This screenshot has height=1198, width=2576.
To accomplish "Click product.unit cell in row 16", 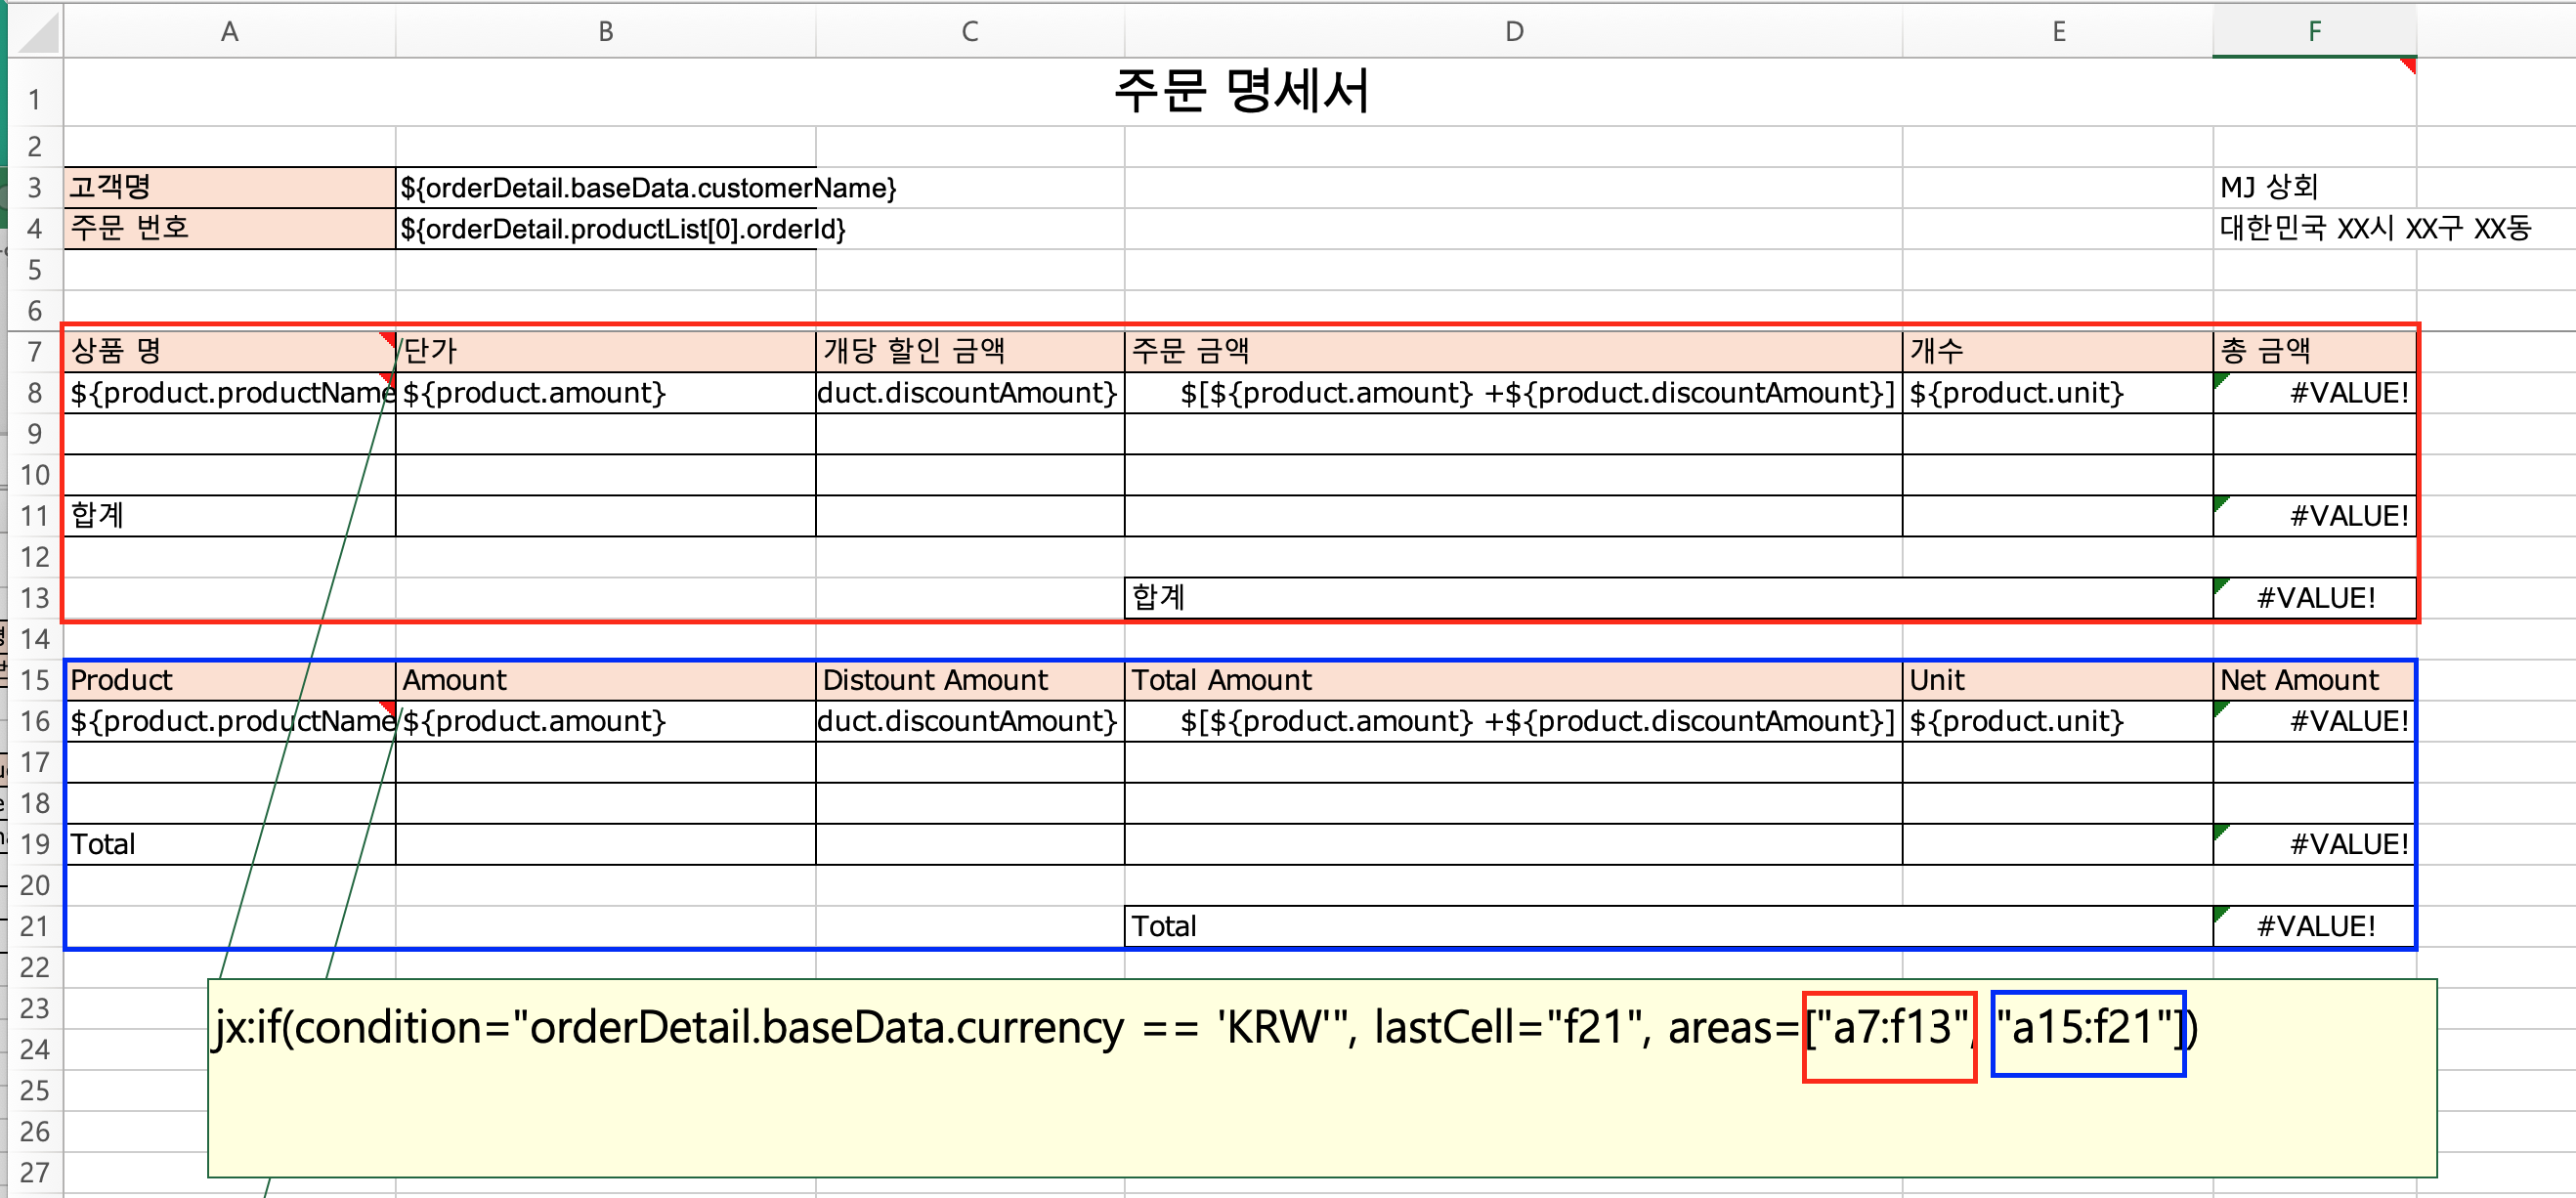I will pyautogui.click(x=2058, y=721).
